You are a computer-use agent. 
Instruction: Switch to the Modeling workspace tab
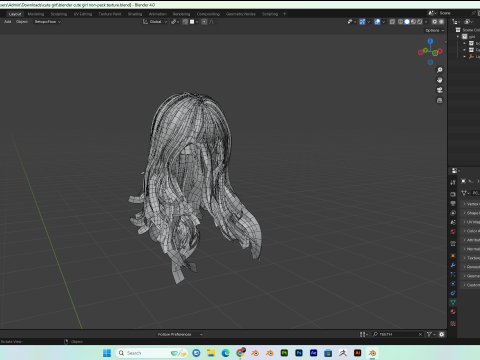(x=36, y=14)
